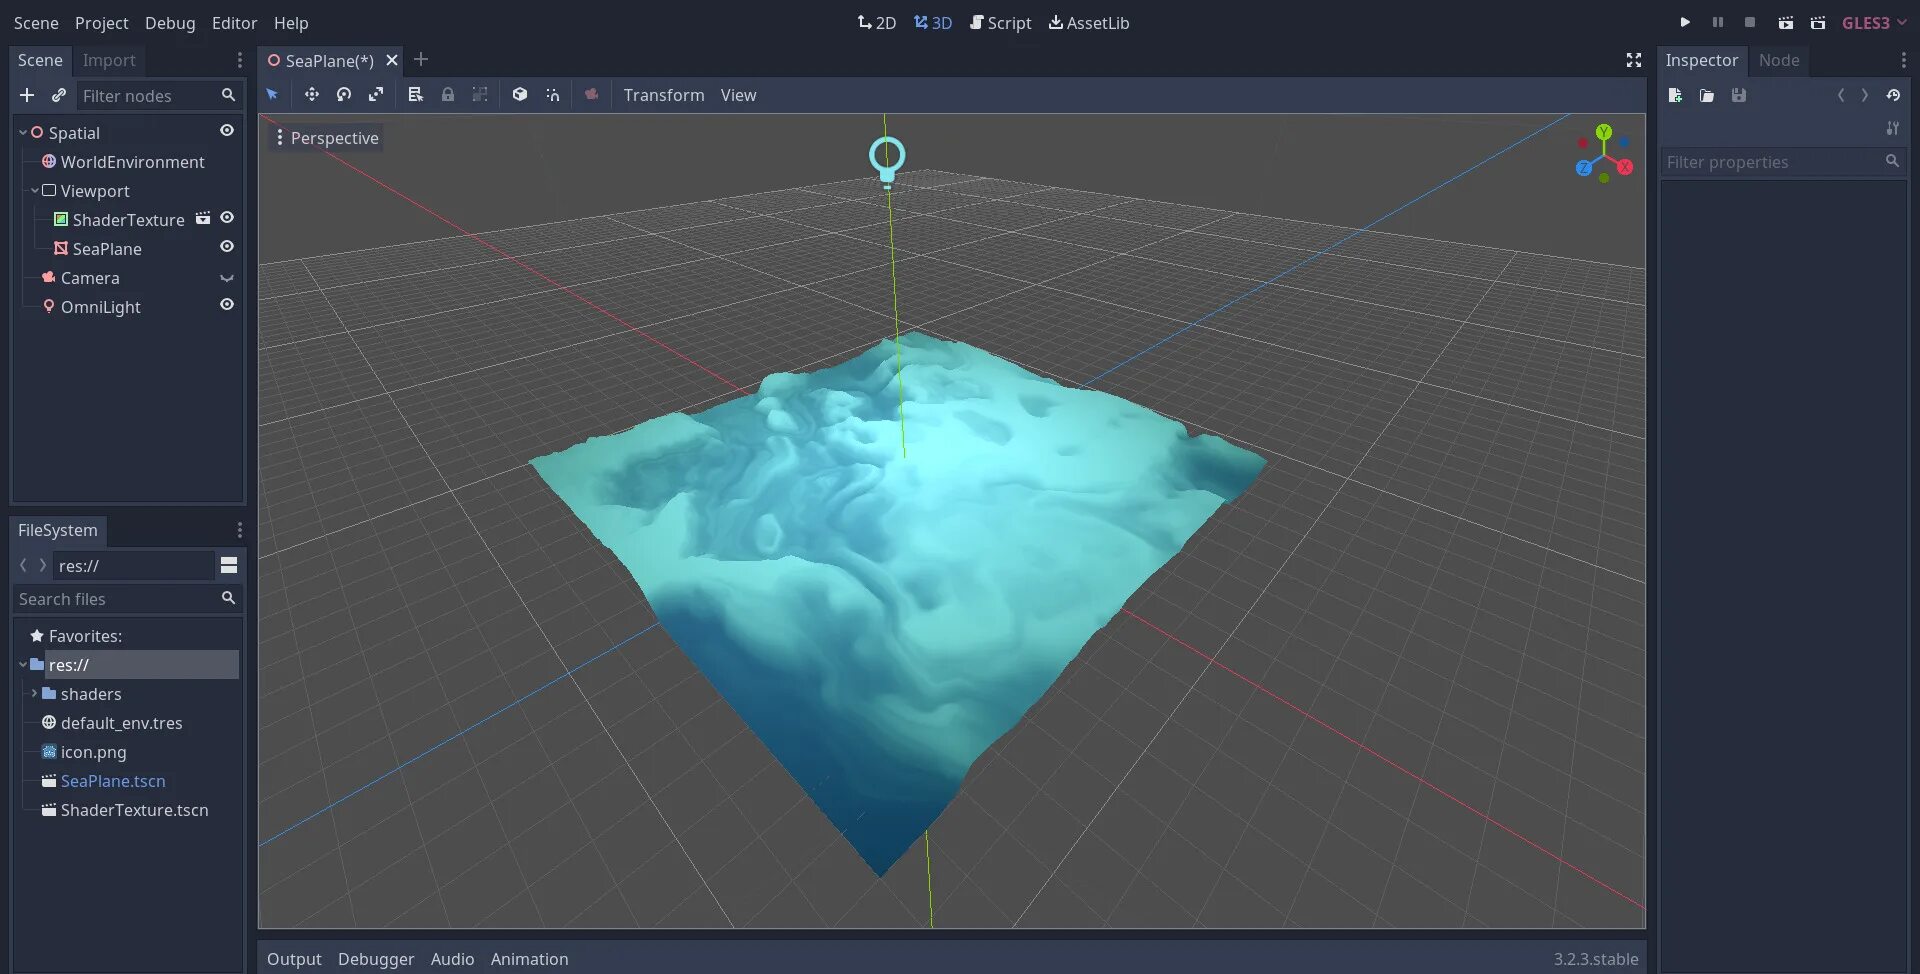Go to previous edited object
Screen dimensions: 1920x974
point(1841,95)
